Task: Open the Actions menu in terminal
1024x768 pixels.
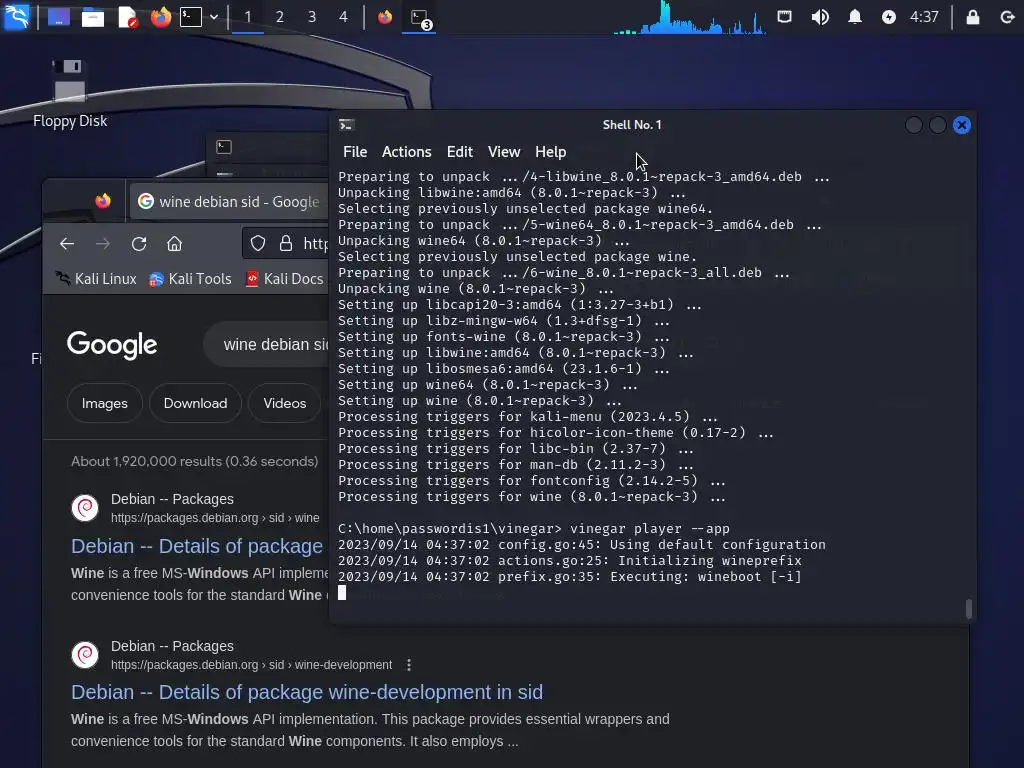Action: tap(406, 152)
